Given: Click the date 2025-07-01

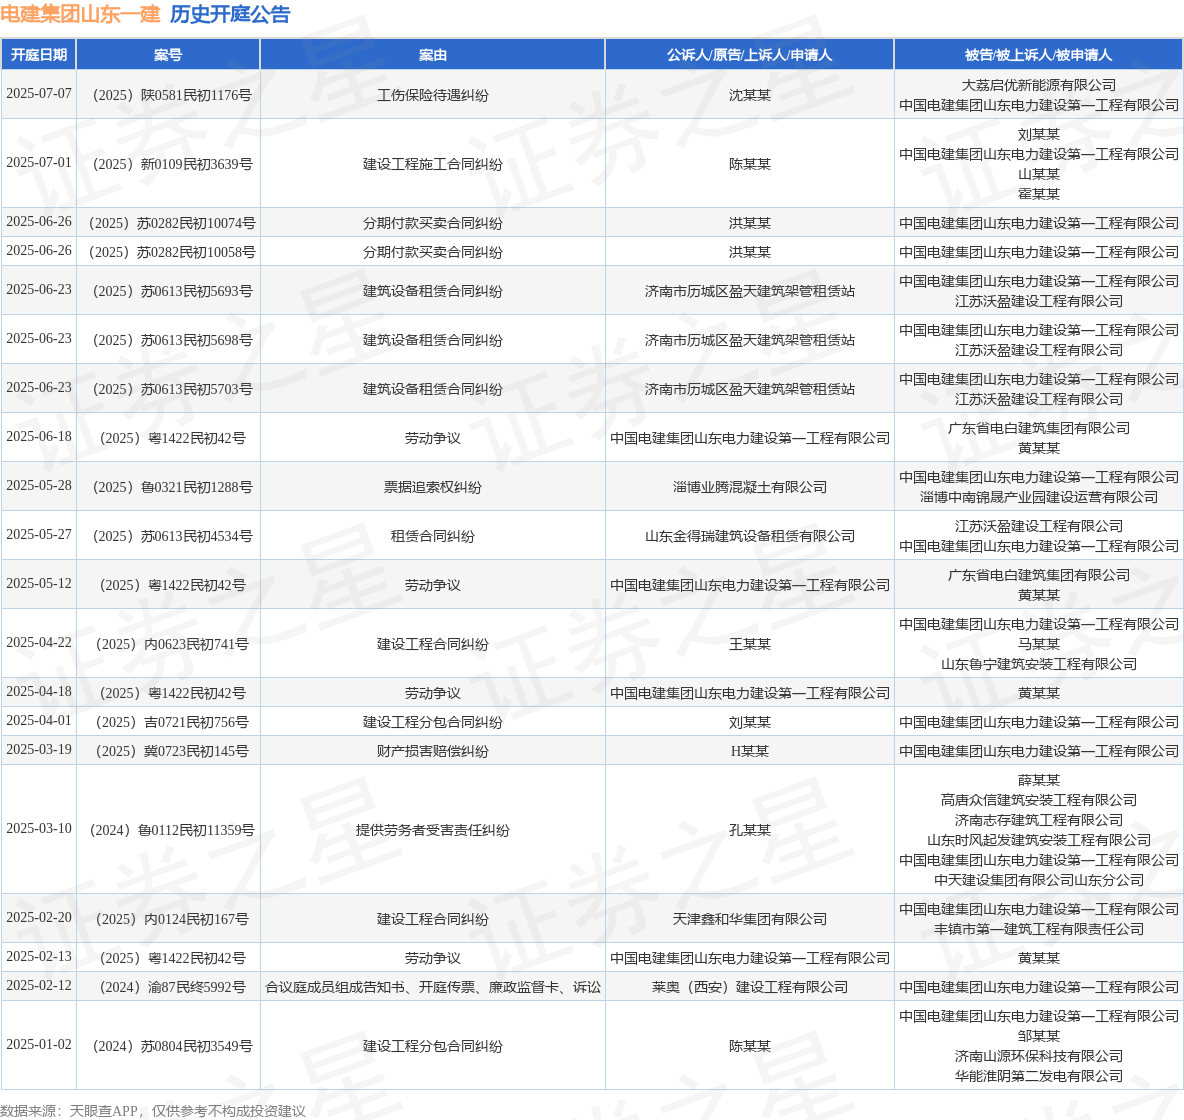Looking at the screenshot, I should click(39, 162).
